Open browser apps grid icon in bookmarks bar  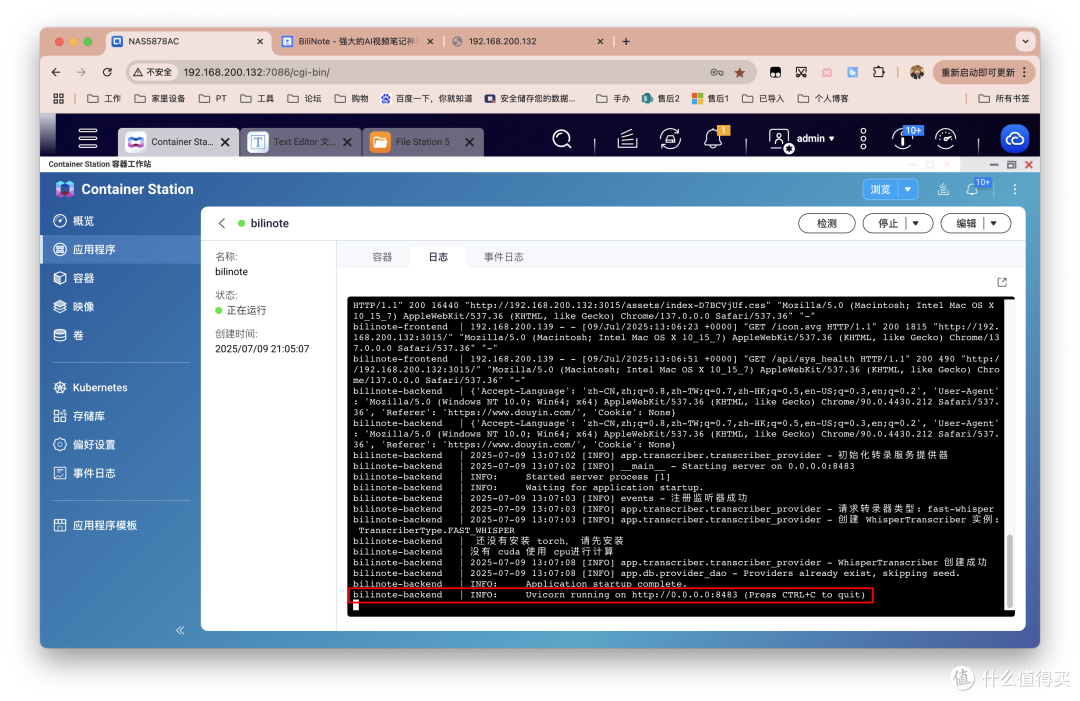[x=59, y=98]
